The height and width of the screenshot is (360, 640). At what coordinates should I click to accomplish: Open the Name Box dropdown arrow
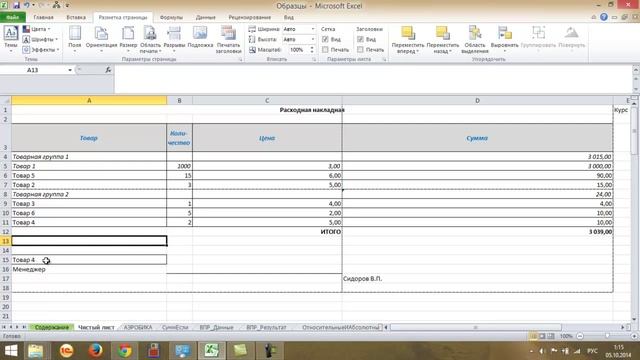[x=70, y=70]
